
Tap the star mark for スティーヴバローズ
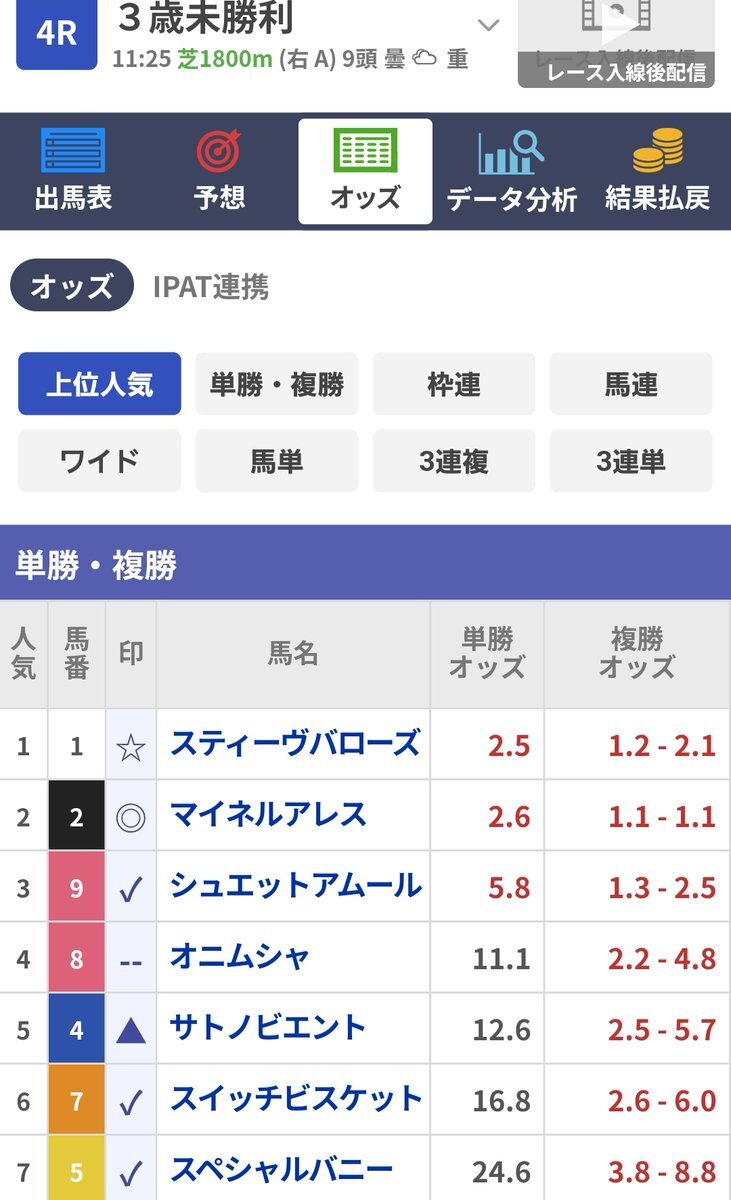pos(131,746)
